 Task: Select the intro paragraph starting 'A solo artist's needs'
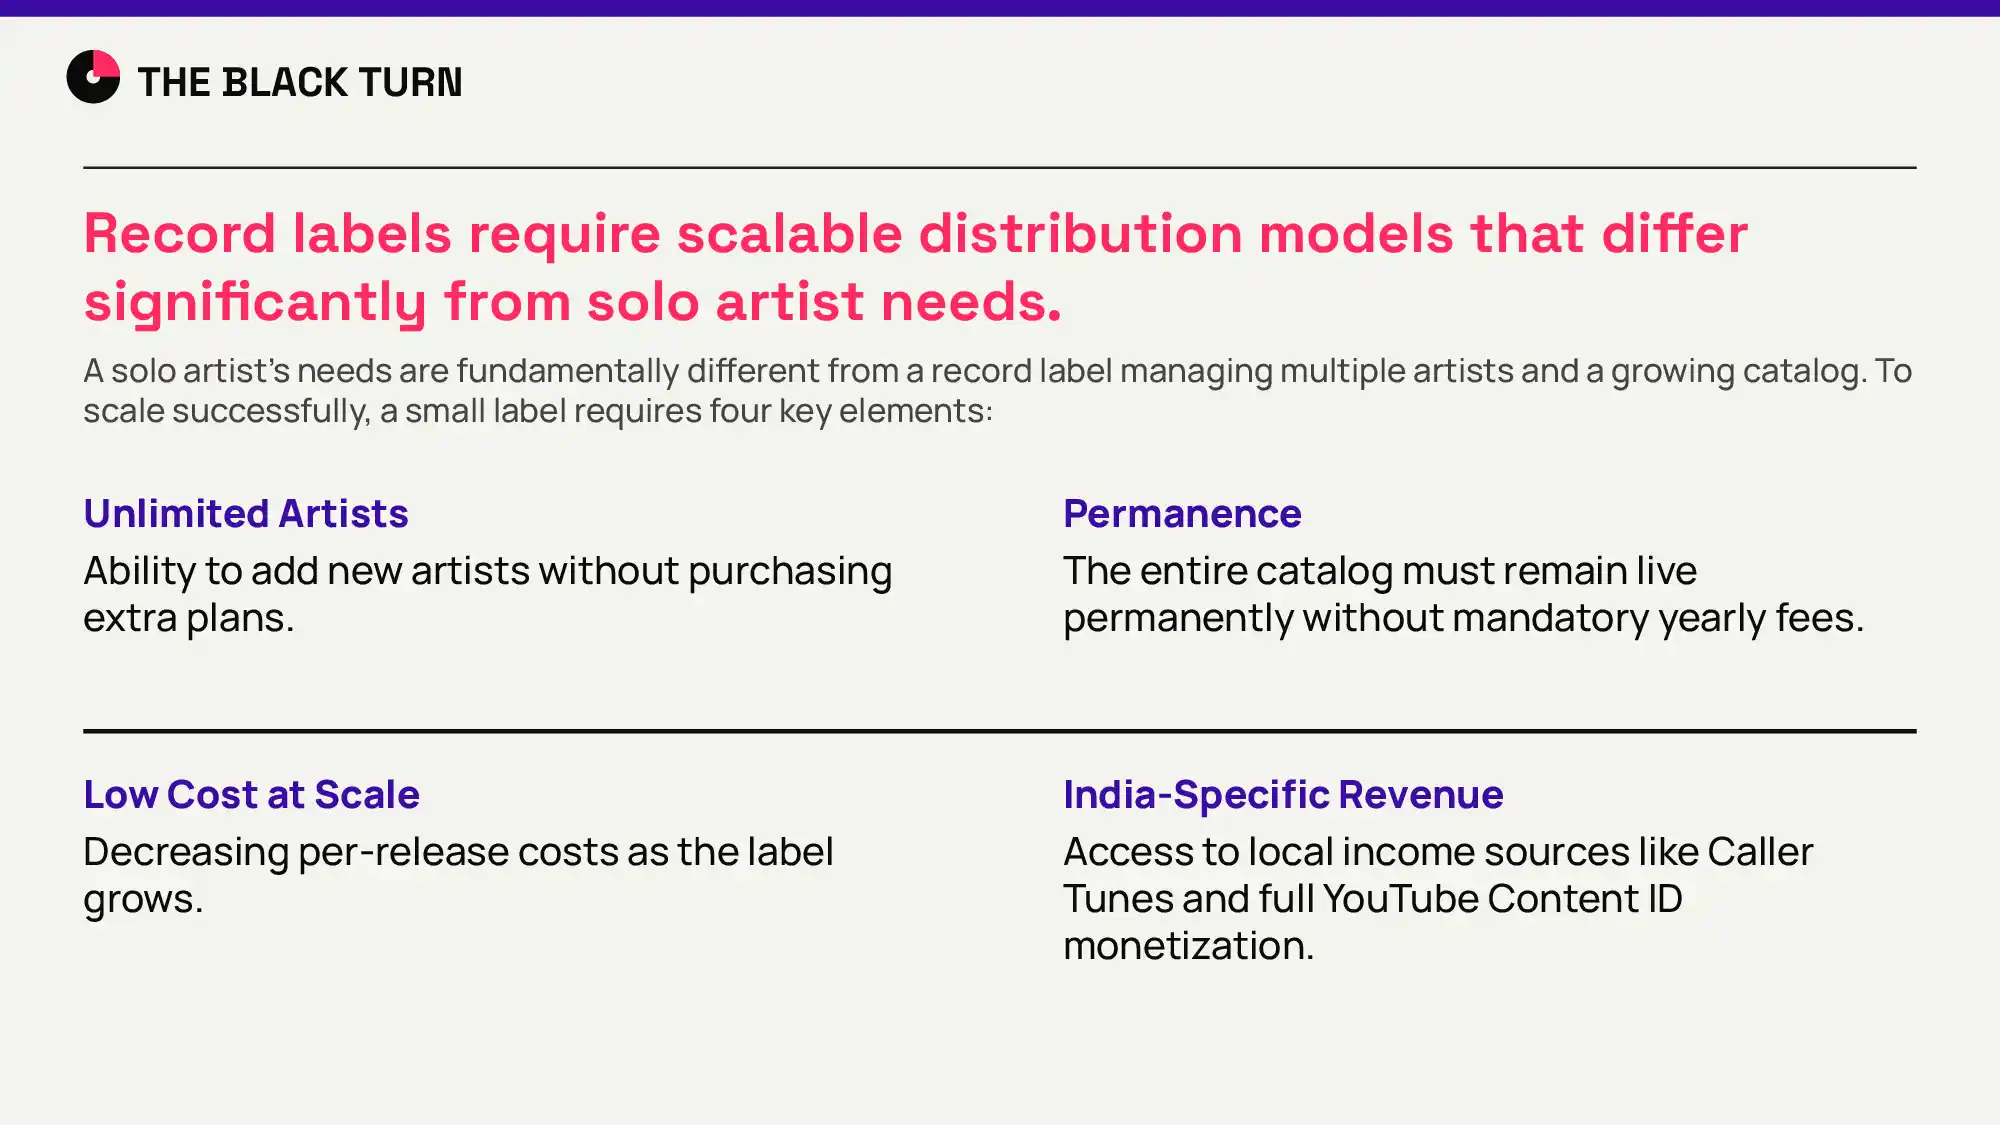(x=997, y=390)
